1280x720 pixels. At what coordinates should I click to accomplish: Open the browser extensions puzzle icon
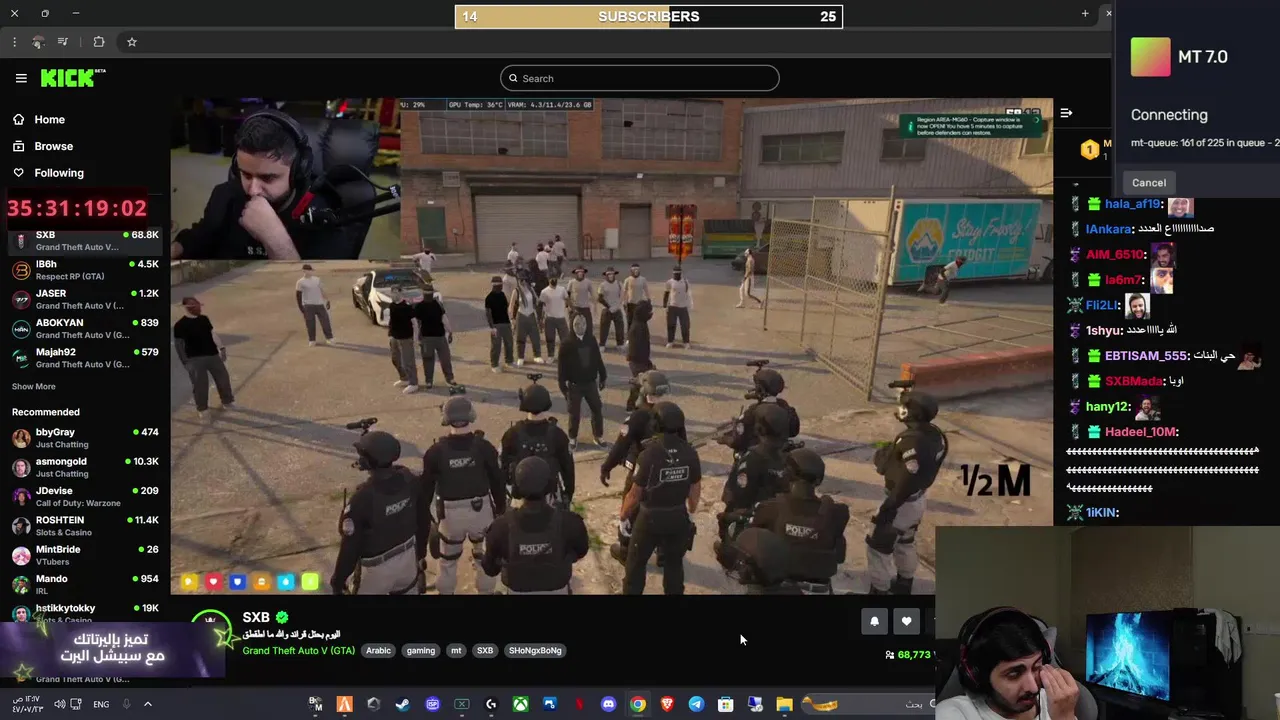[99, 42]
